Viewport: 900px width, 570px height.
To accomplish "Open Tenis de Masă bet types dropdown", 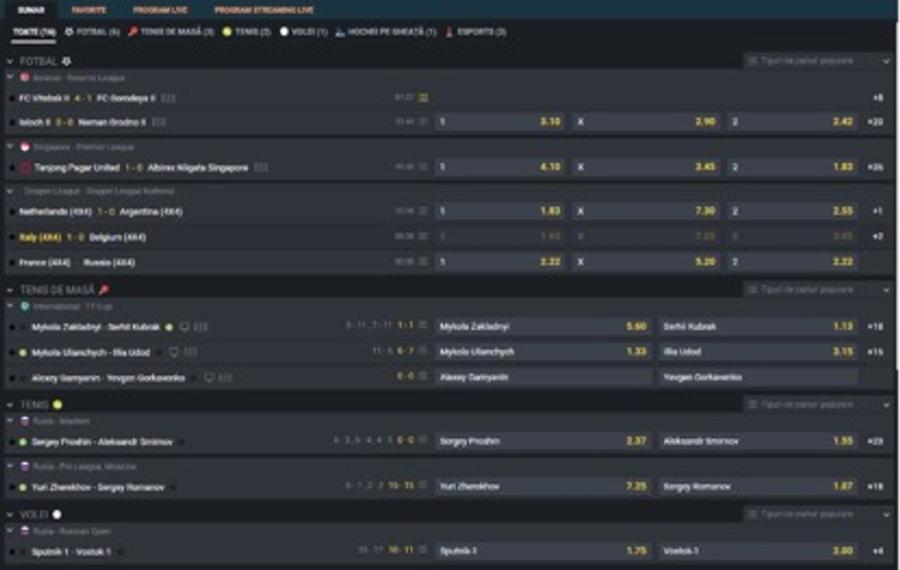I will tap(818, 290).
